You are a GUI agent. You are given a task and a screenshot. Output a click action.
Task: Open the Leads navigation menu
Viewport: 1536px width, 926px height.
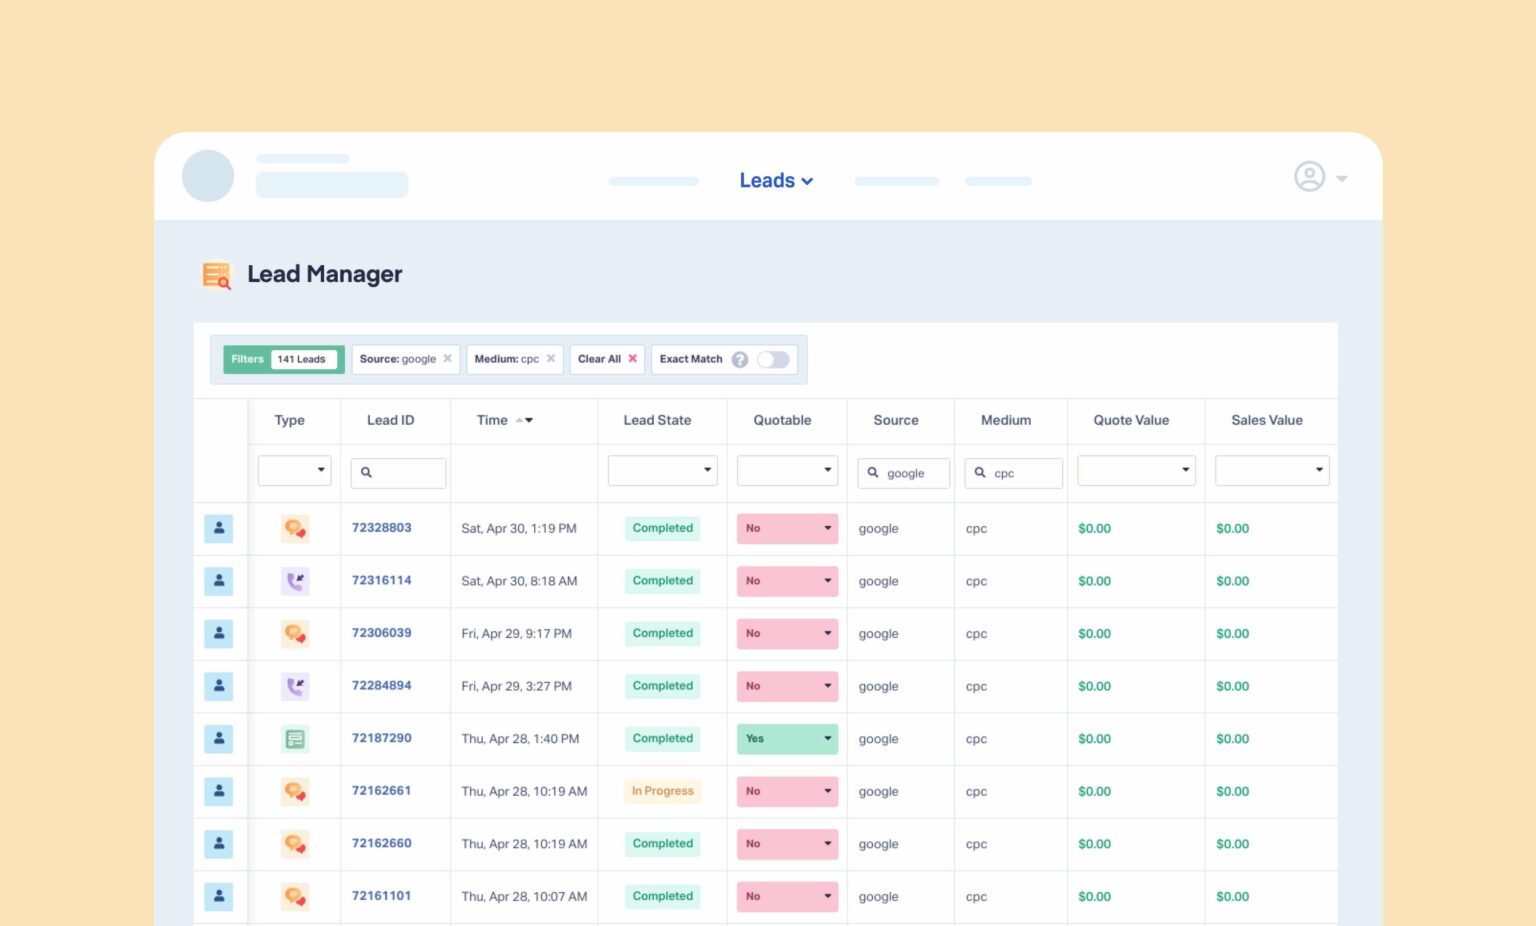[776, 181]
